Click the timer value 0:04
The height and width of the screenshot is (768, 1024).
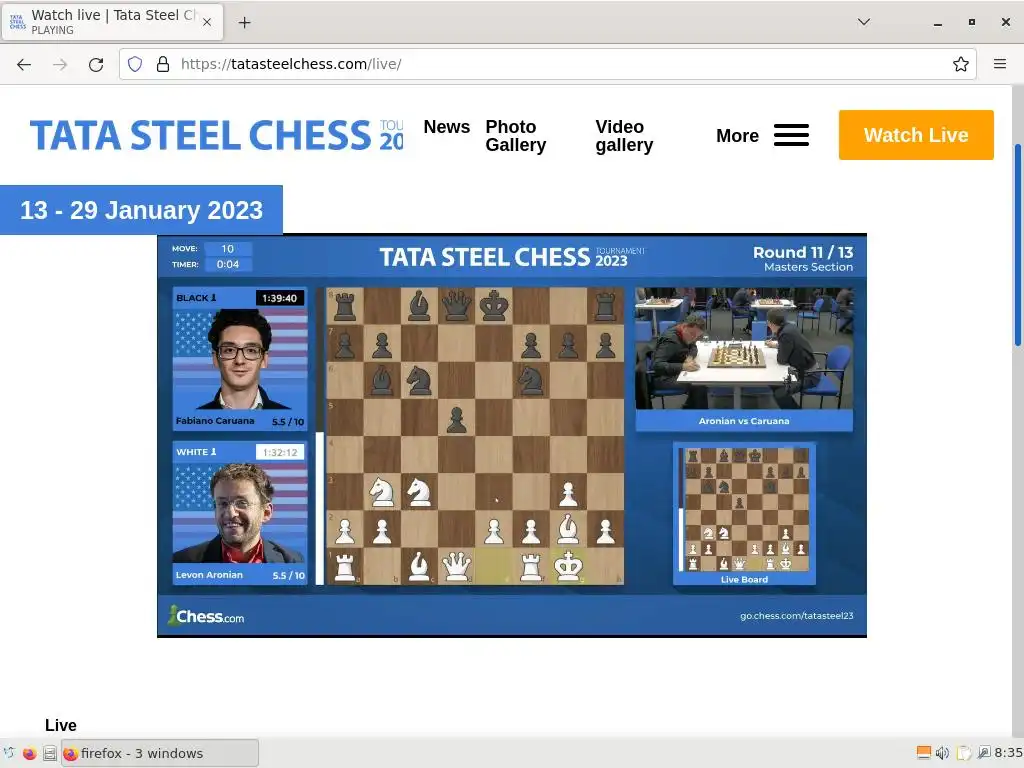(x=227, y=264)
